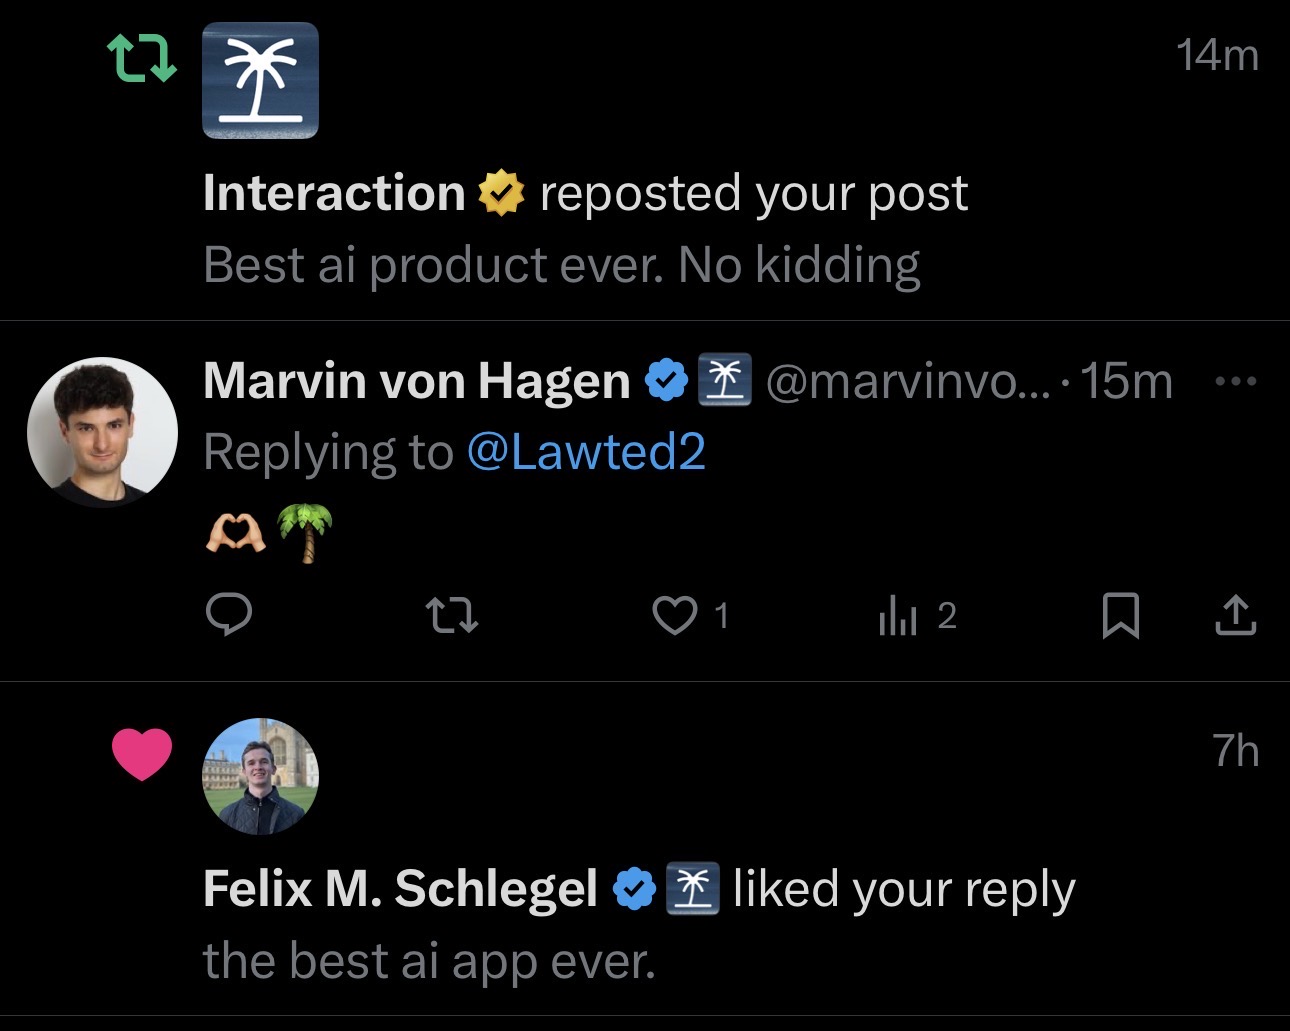Click the Felix M. Schlegel name

(400, 889)
